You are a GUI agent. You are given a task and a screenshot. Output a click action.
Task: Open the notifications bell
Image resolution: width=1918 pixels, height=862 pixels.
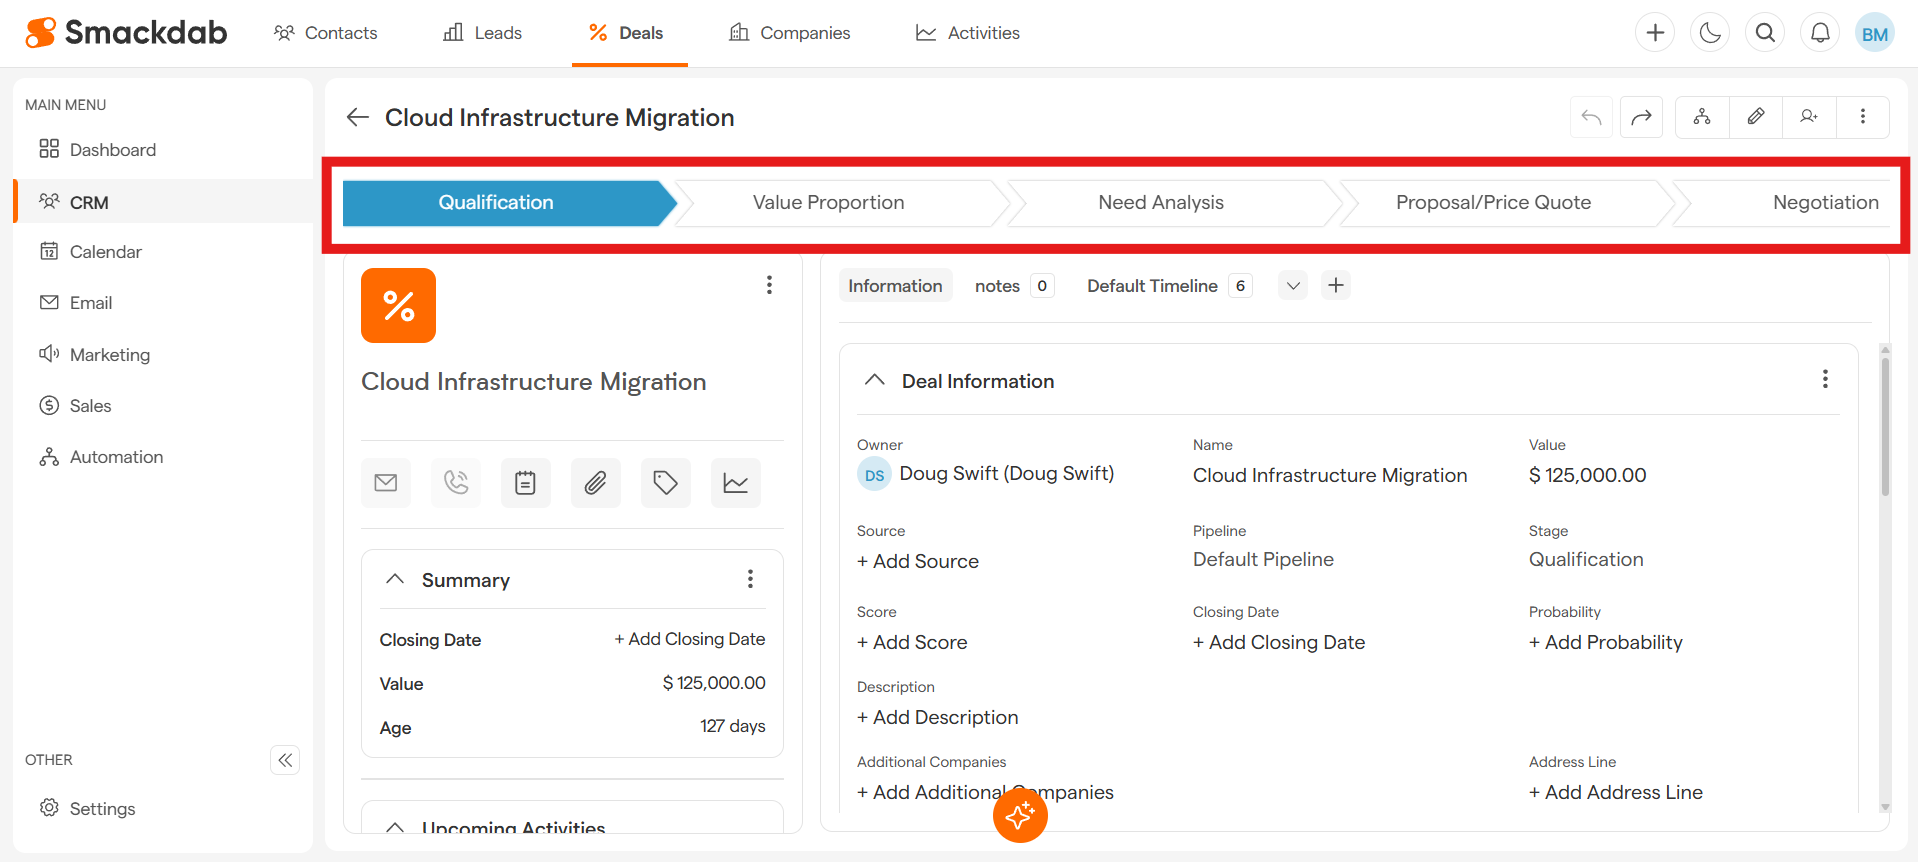[x=1820, y=33]
